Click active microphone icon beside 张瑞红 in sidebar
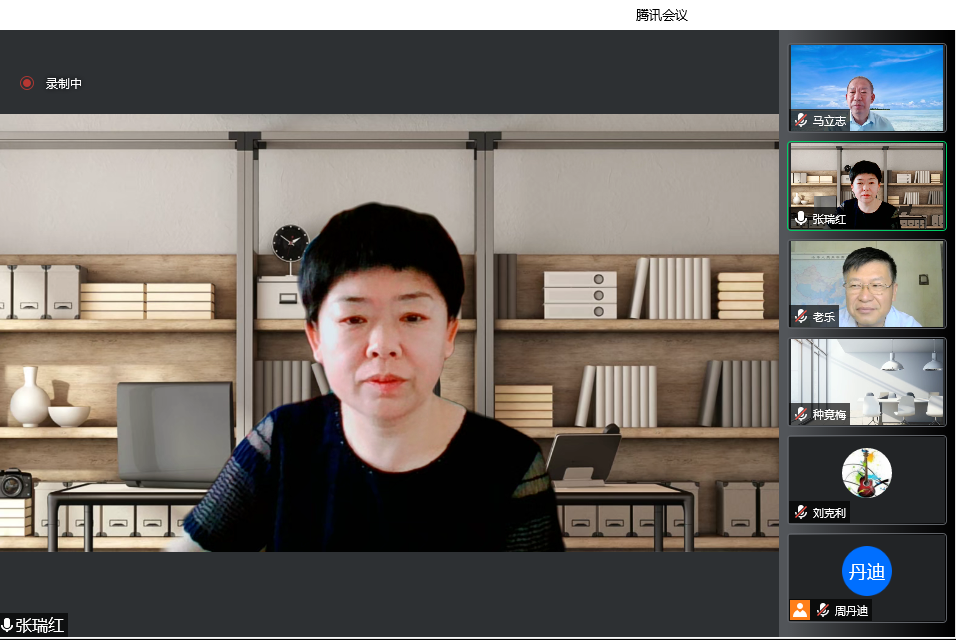The height and width of the screenshot is (640, 956). point(801,218)
